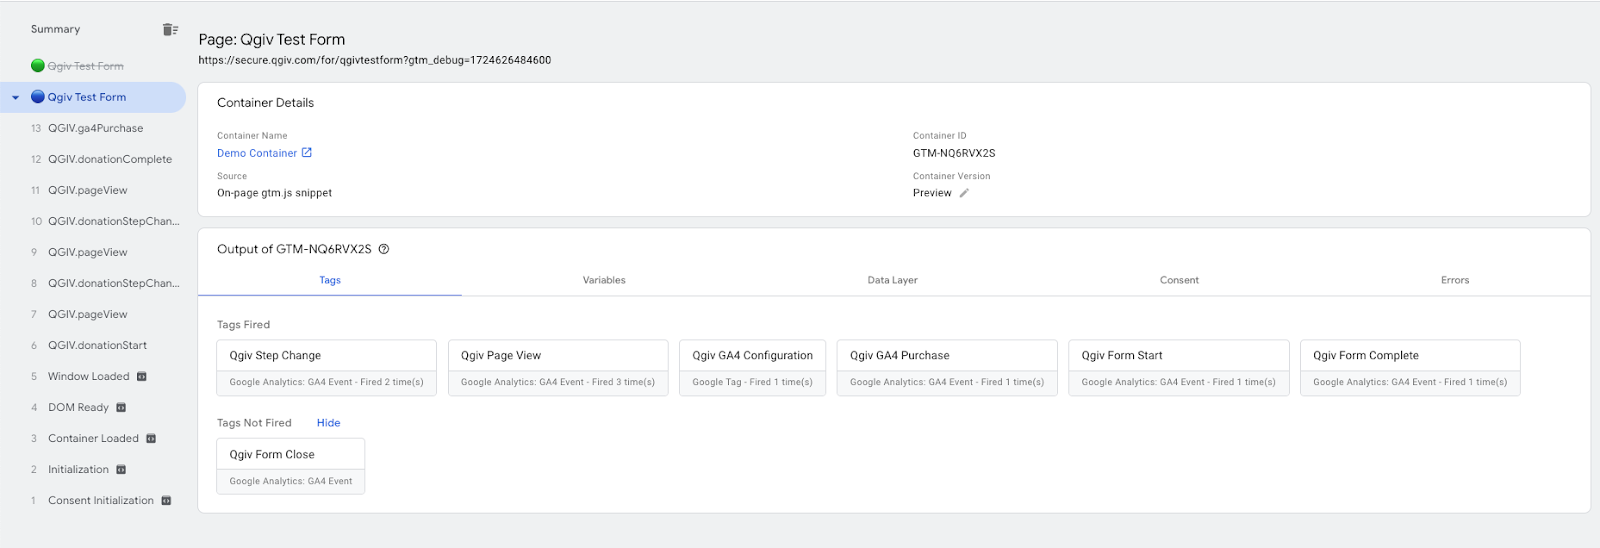This screenshot has width=1600, height=548.
Task: Open the Consent tab
Action: tap(1179, 280)
